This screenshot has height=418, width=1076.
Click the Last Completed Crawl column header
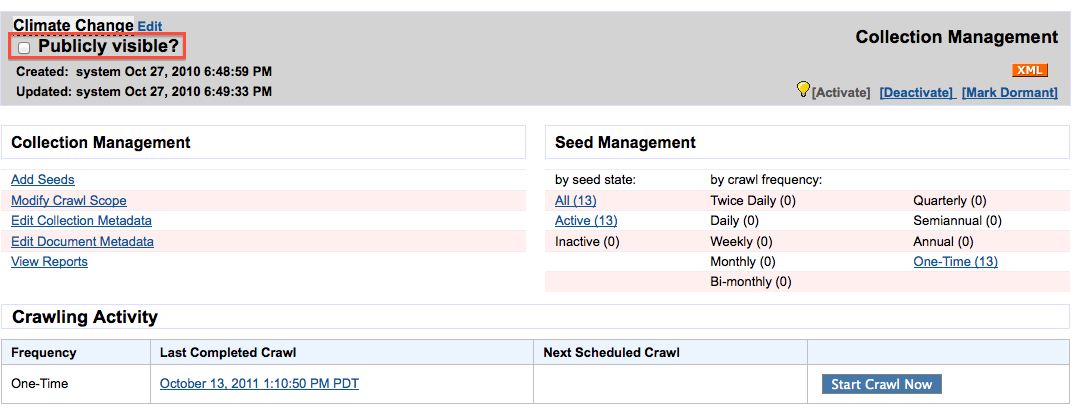(228, 352)
